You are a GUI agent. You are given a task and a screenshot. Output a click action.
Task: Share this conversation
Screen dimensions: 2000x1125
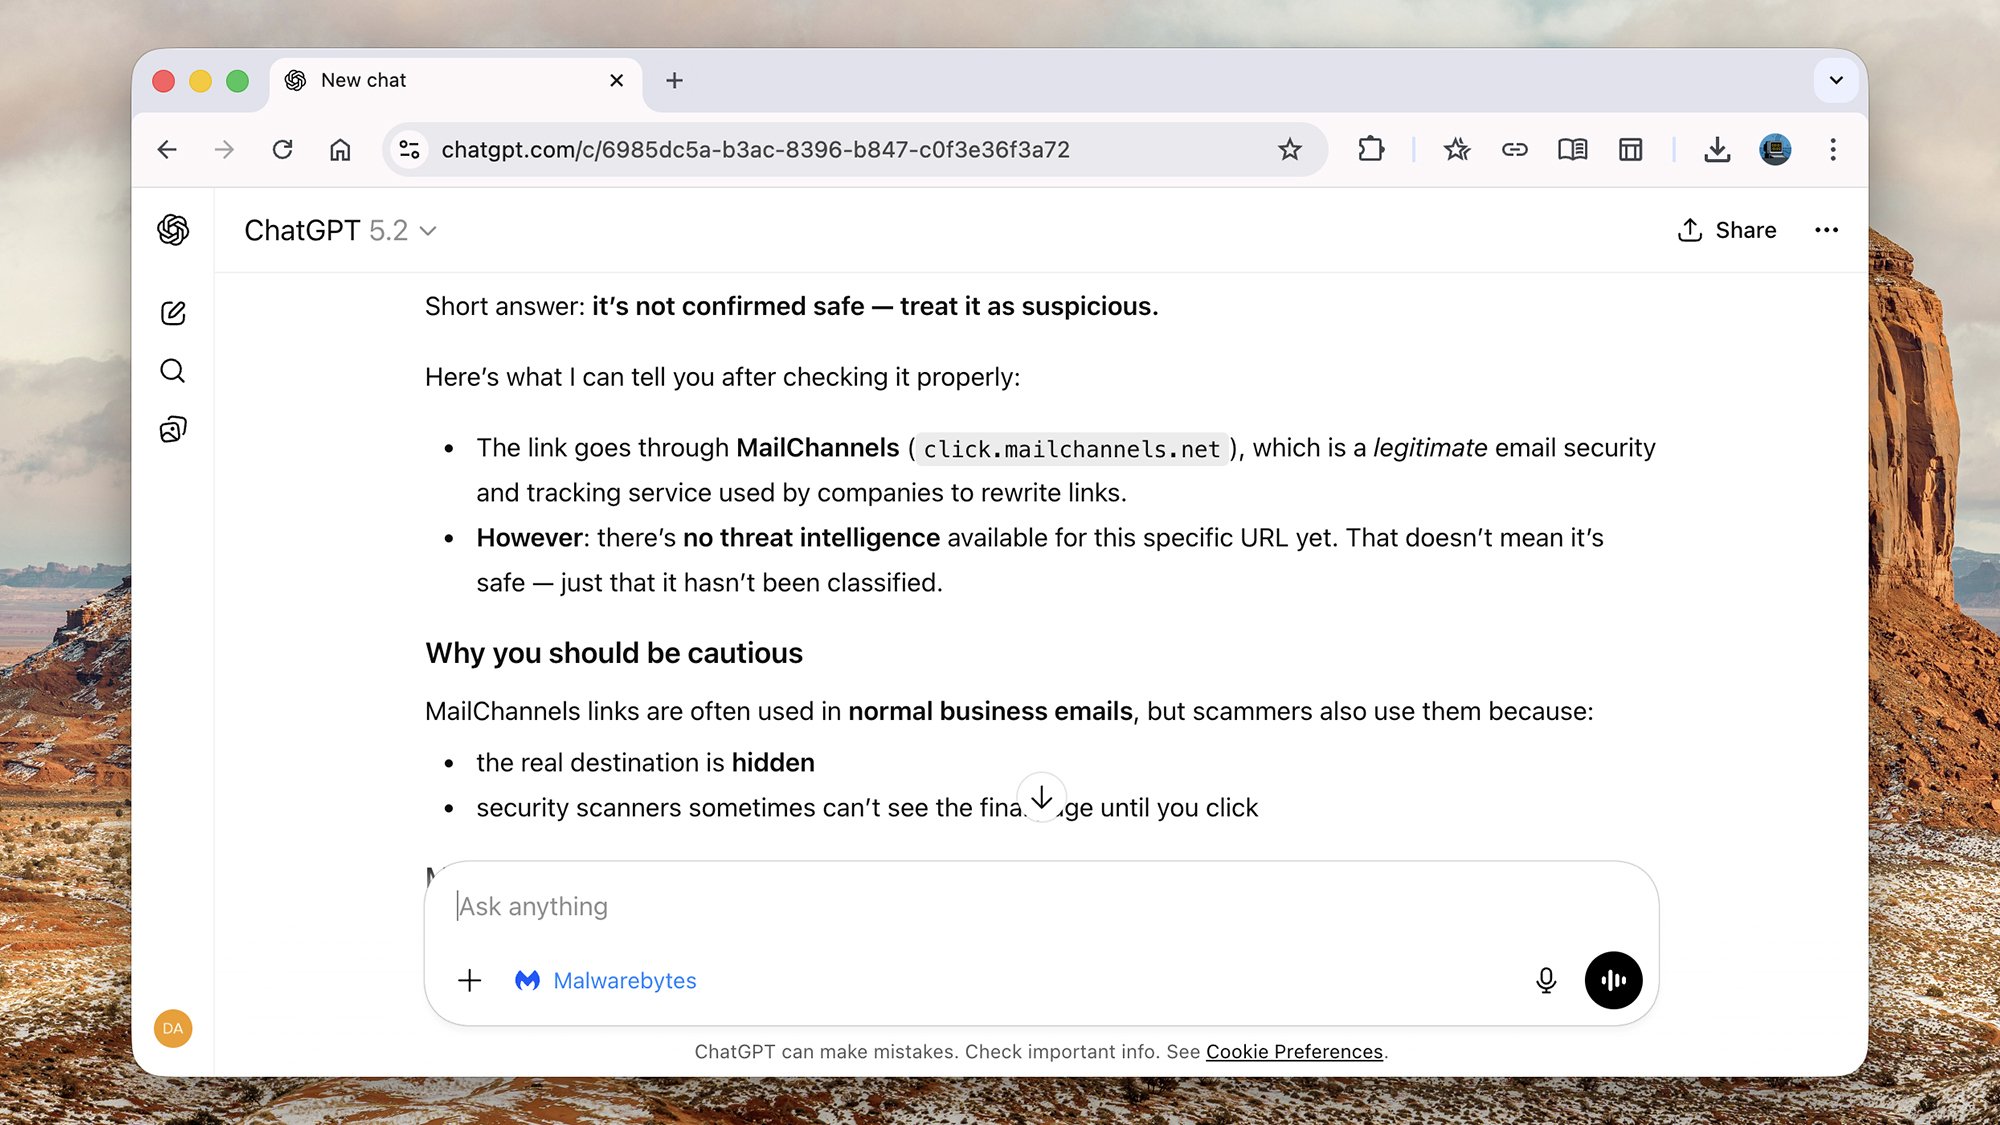[1727, 230]
